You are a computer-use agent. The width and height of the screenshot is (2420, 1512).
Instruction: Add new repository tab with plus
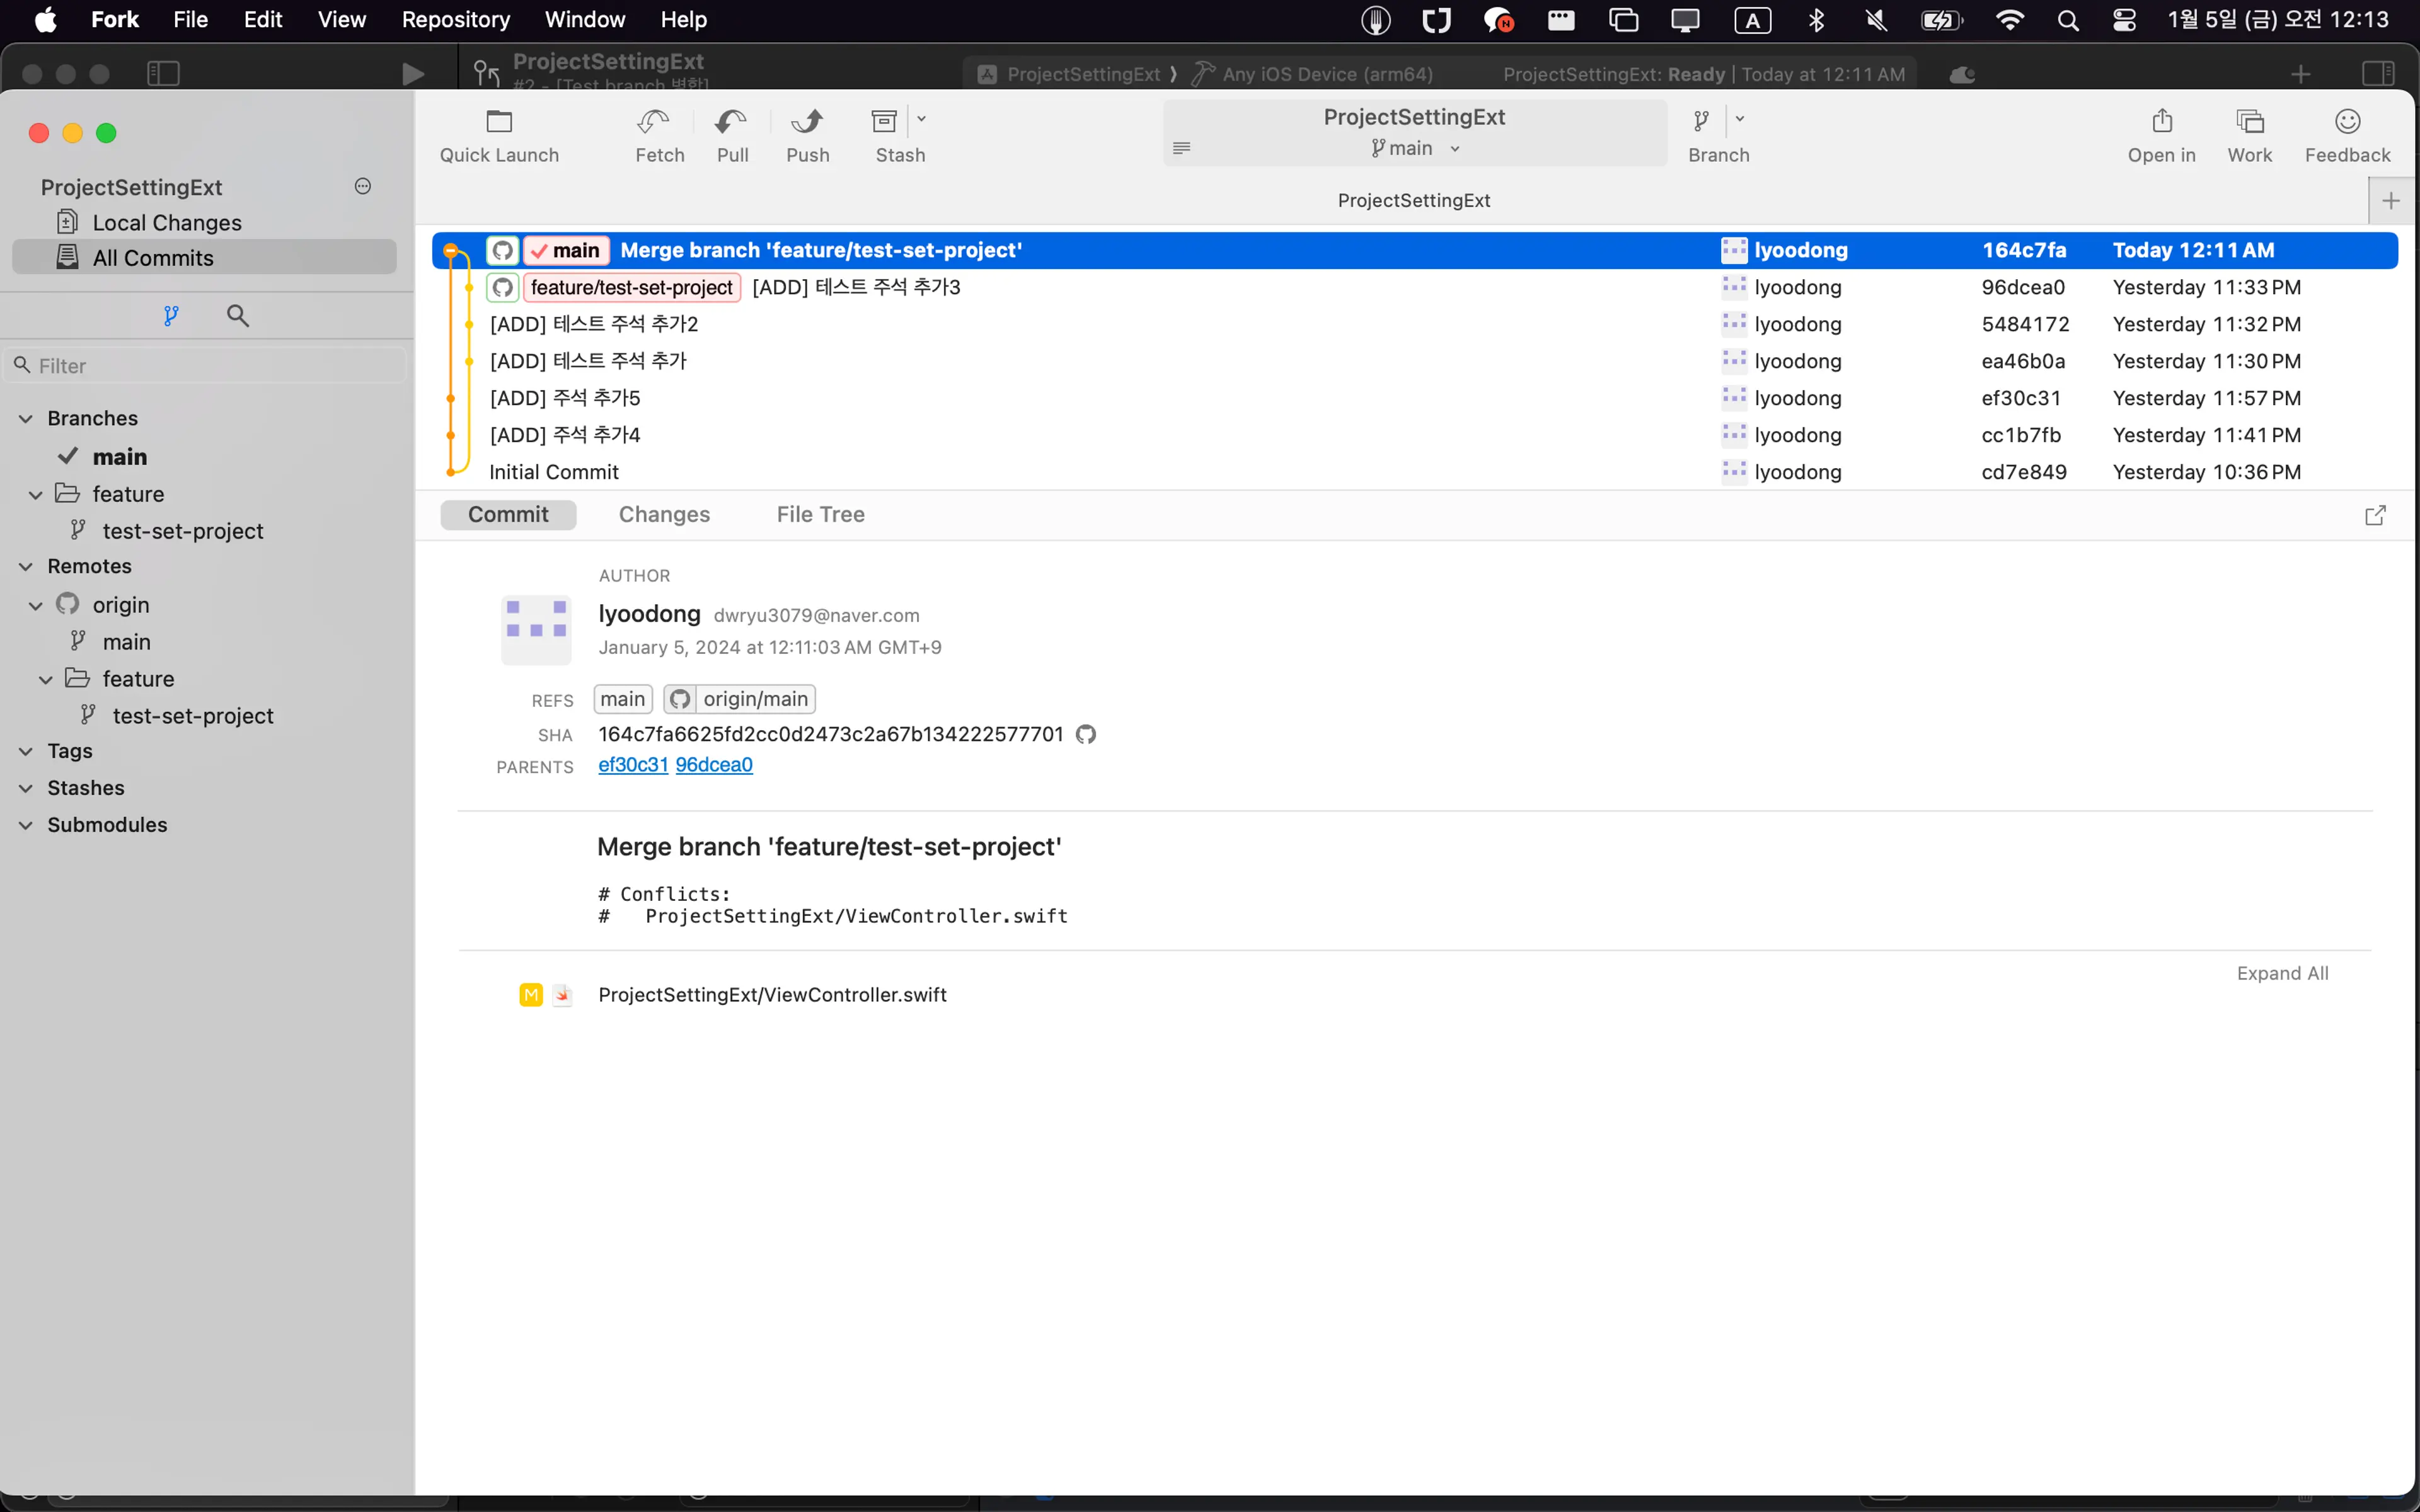click(2391, 201)
